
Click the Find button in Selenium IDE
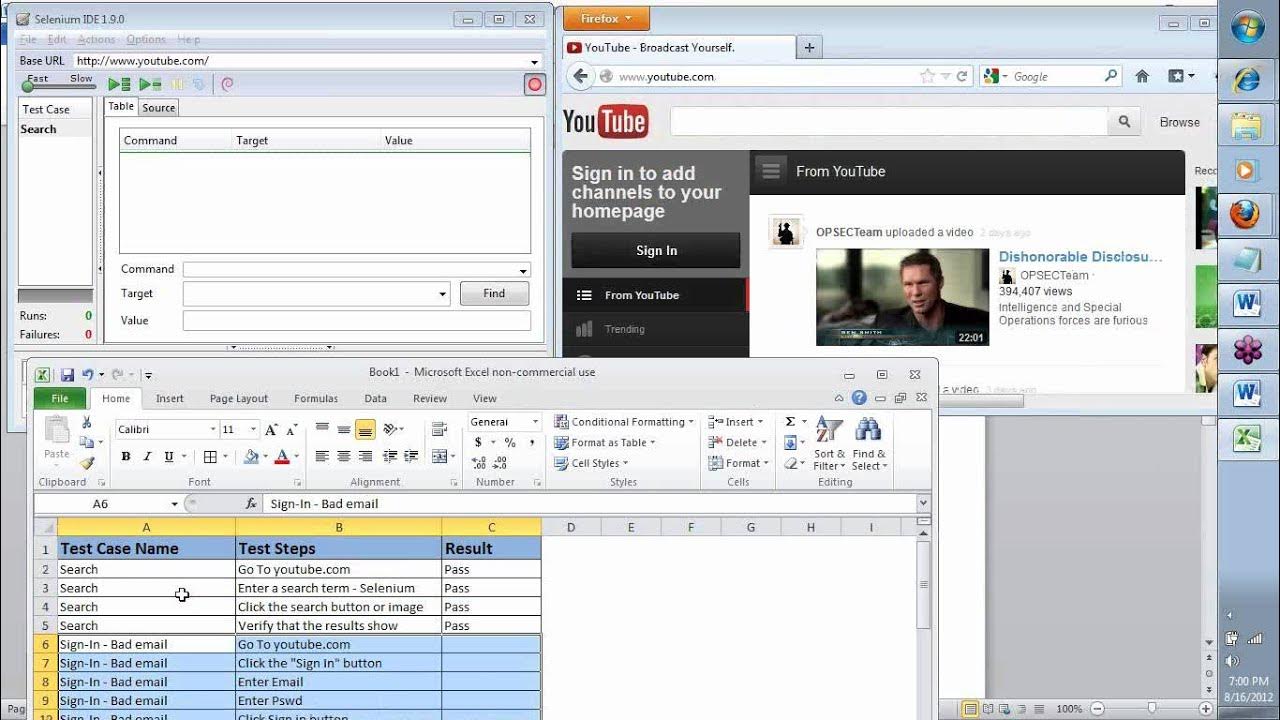(x=494, y=294)
